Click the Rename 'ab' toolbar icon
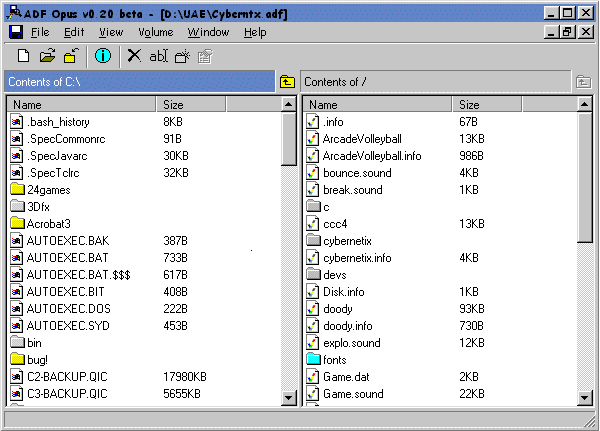Image resolution: width=600 pixels, height=431 pixels. (158, 56)
